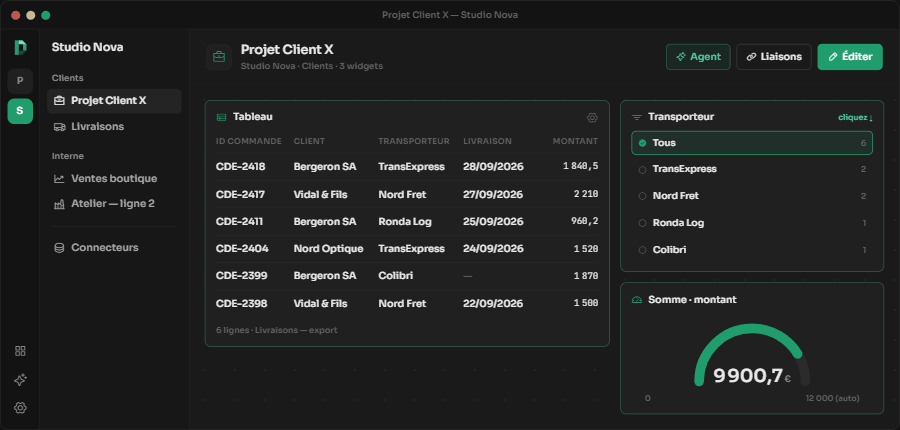Screen dimensions: 900x430
Task: Click Colibri cell in the table
Action: (x=395, y=276)
